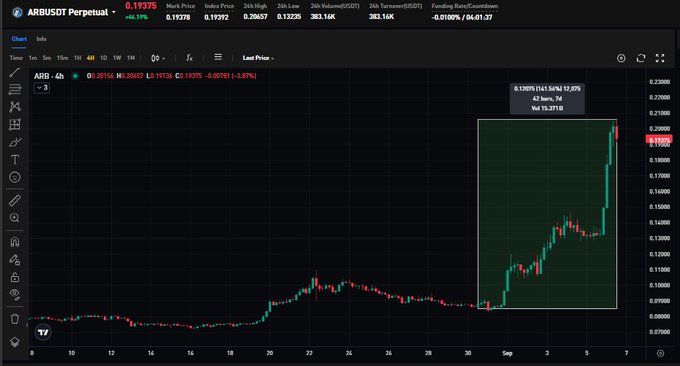
Task: Click the Mark Price label
Action: (180, 6)
